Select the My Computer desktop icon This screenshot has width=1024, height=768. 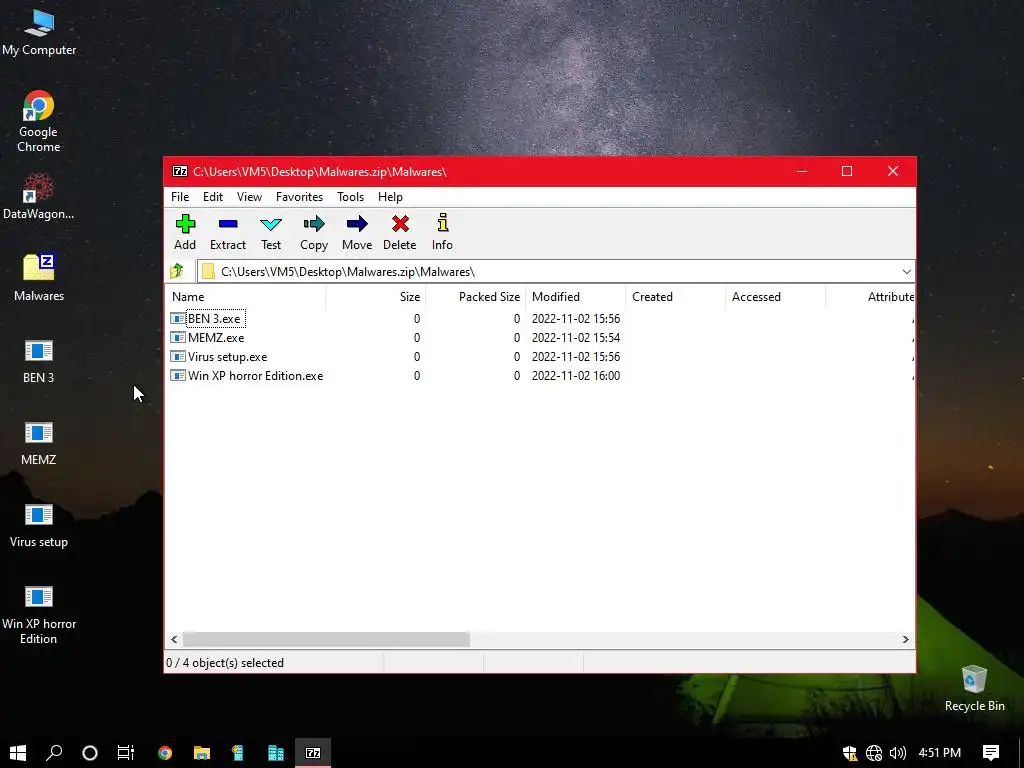coord(39,32)
